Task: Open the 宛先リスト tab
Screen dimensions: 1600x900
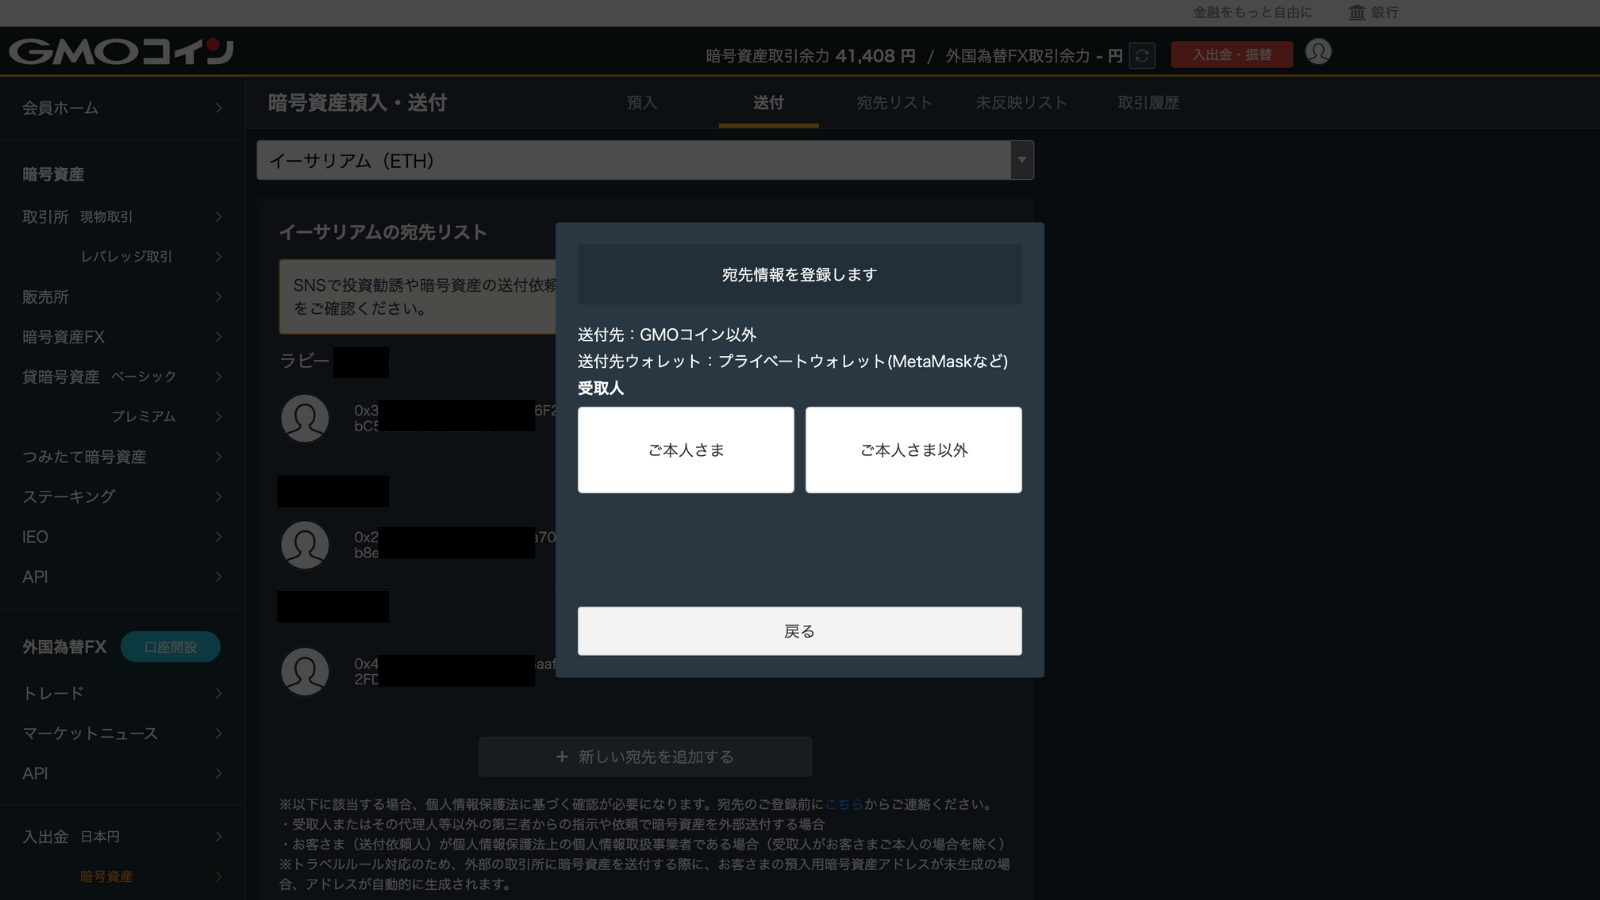Action: click(894, 103)
